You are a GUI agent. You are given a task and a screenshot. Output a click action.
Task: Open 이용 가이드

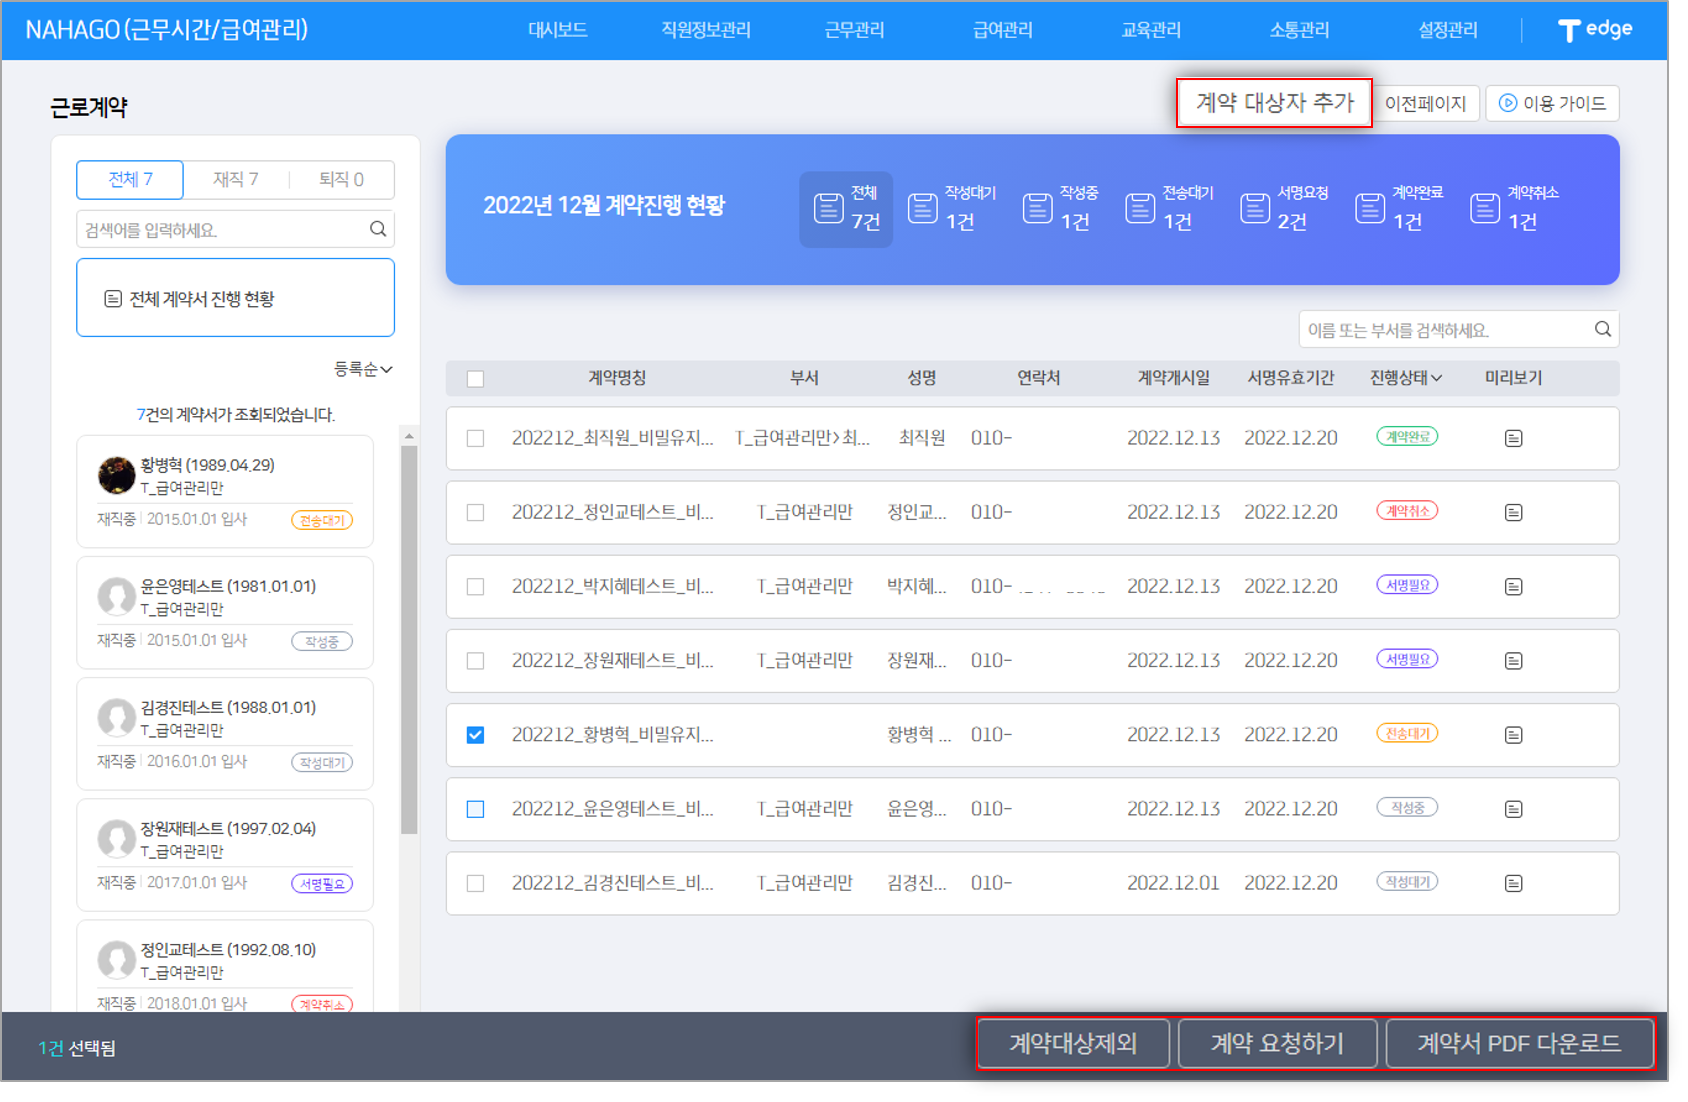1552,103
